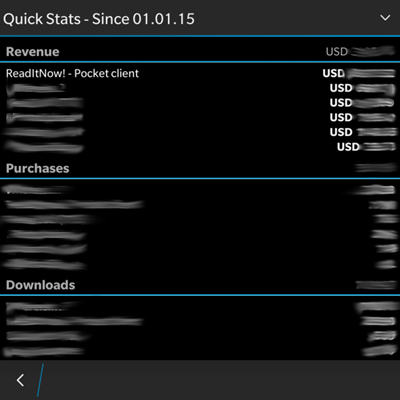Click the blurred Revenue total USD amount
Viewport: 400px width, 400px height.
pyautogui.click(x=360, y=52)
